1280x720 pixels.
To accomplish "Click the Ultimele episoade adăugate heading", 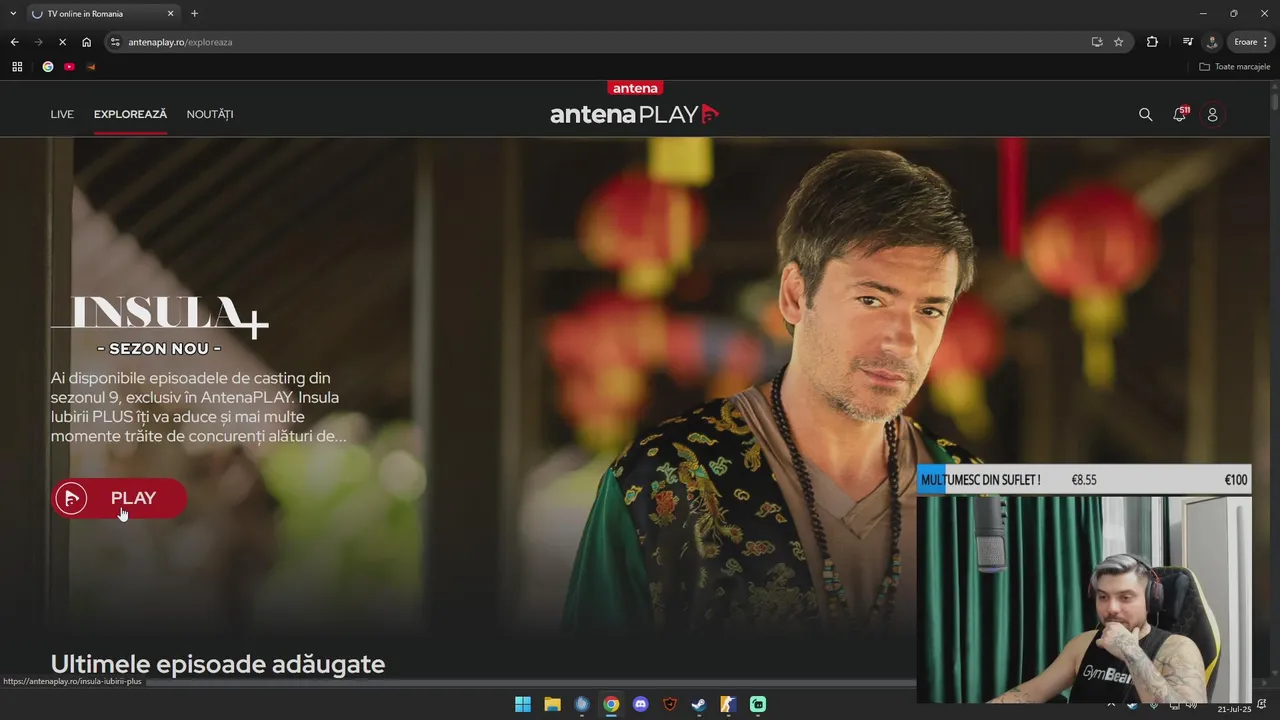I will pos(218,664).
